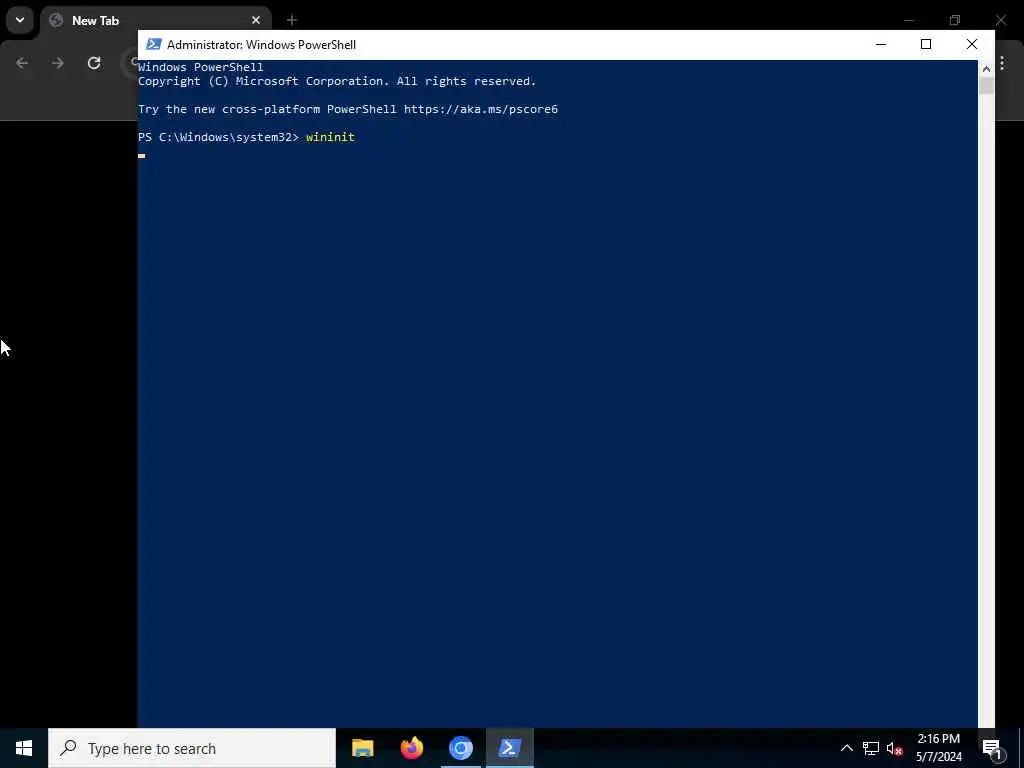1024x768 pixels.
Task: Select the PowerShell taskbar icon
Action: 509,748
